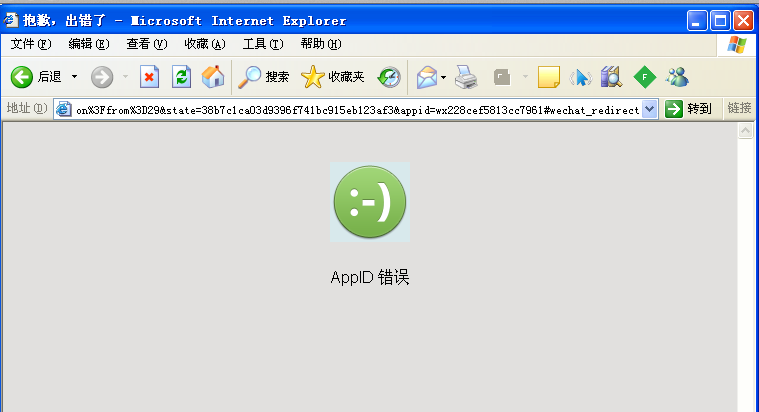Open the 帮助(H) menu
The height and width of the screenshot is (412, 759).
click(321, 44)
